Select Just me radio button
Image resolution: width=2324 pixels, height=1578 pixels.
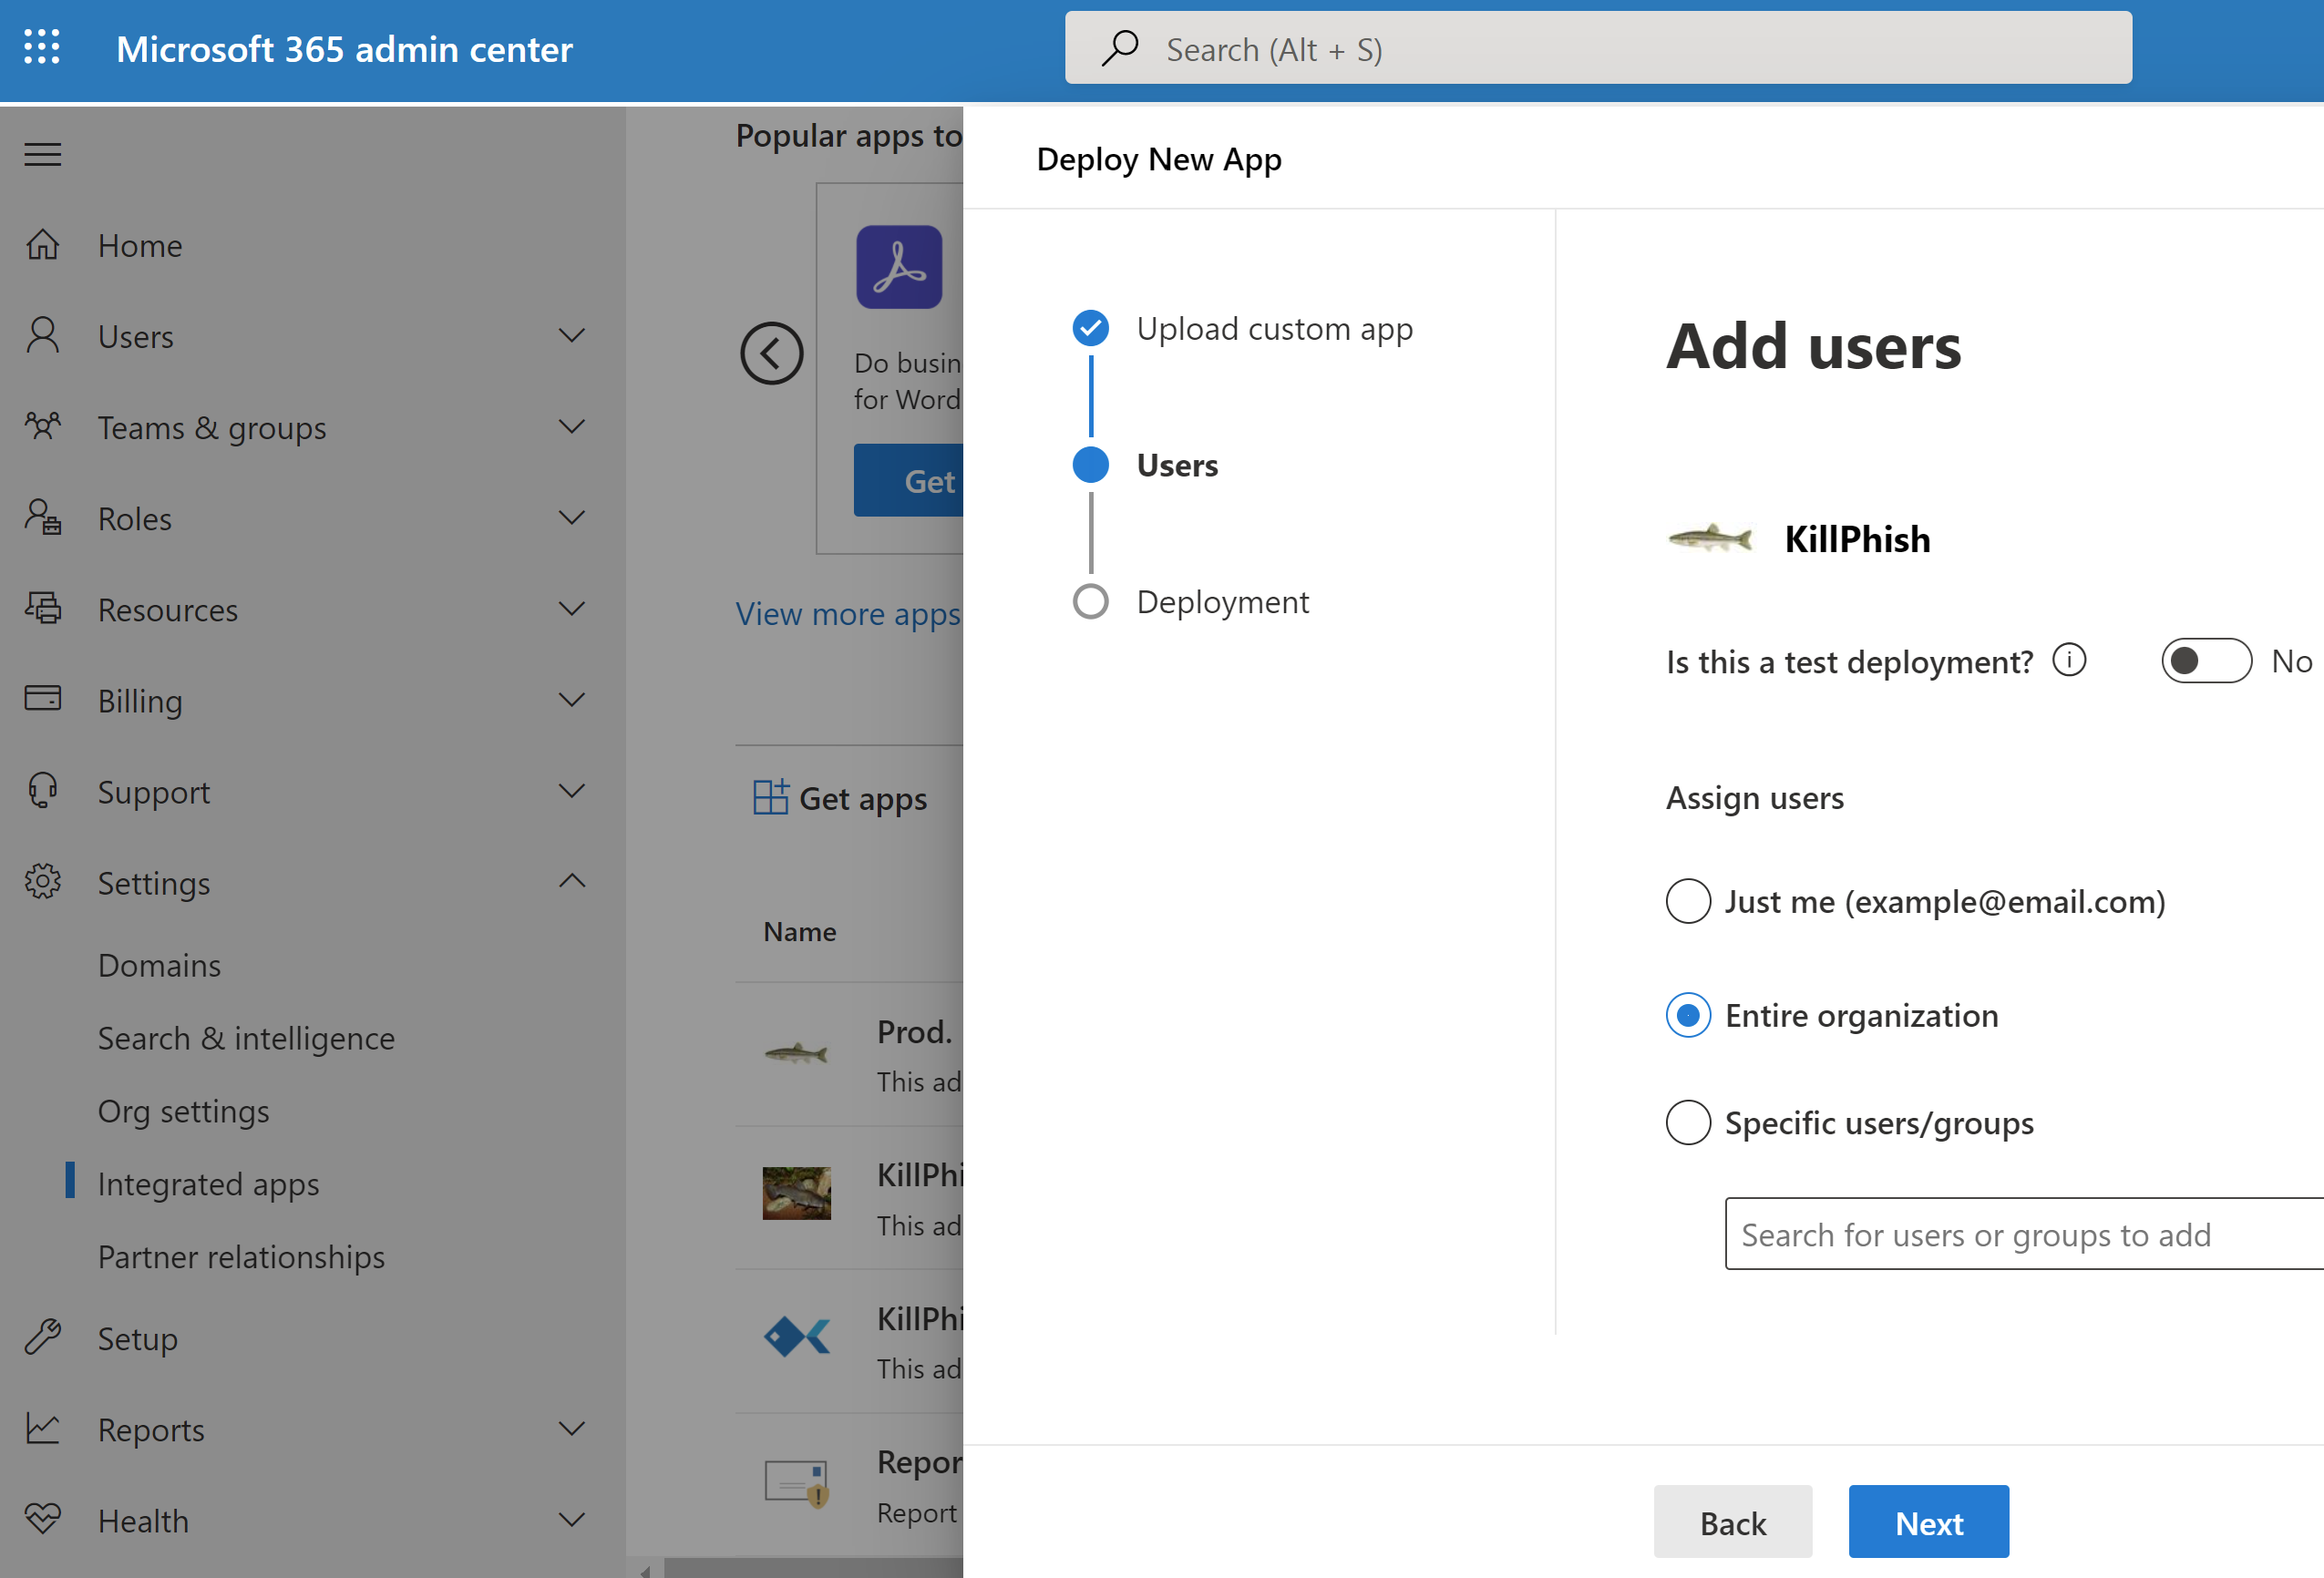click(x=1688, y=902)
